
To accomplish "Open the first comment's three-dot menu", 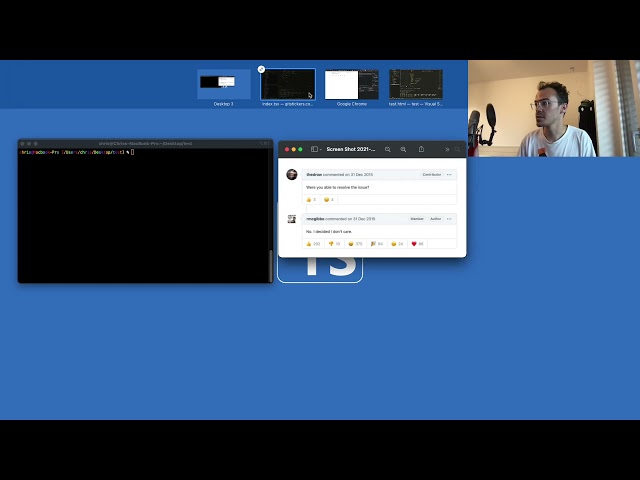I will click(x=449, y=175).
